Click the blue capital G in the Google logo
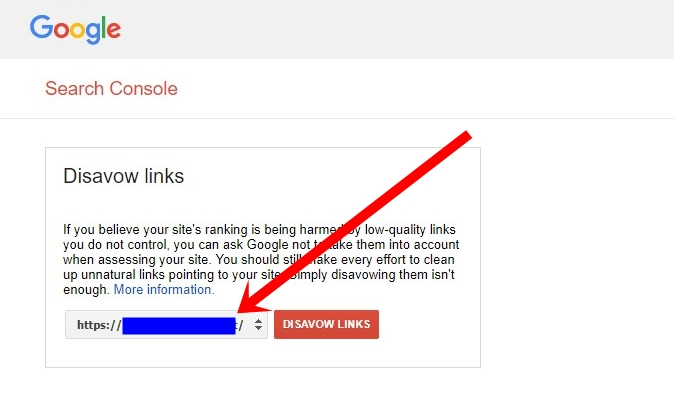674x400 pixels. [41, 27]
